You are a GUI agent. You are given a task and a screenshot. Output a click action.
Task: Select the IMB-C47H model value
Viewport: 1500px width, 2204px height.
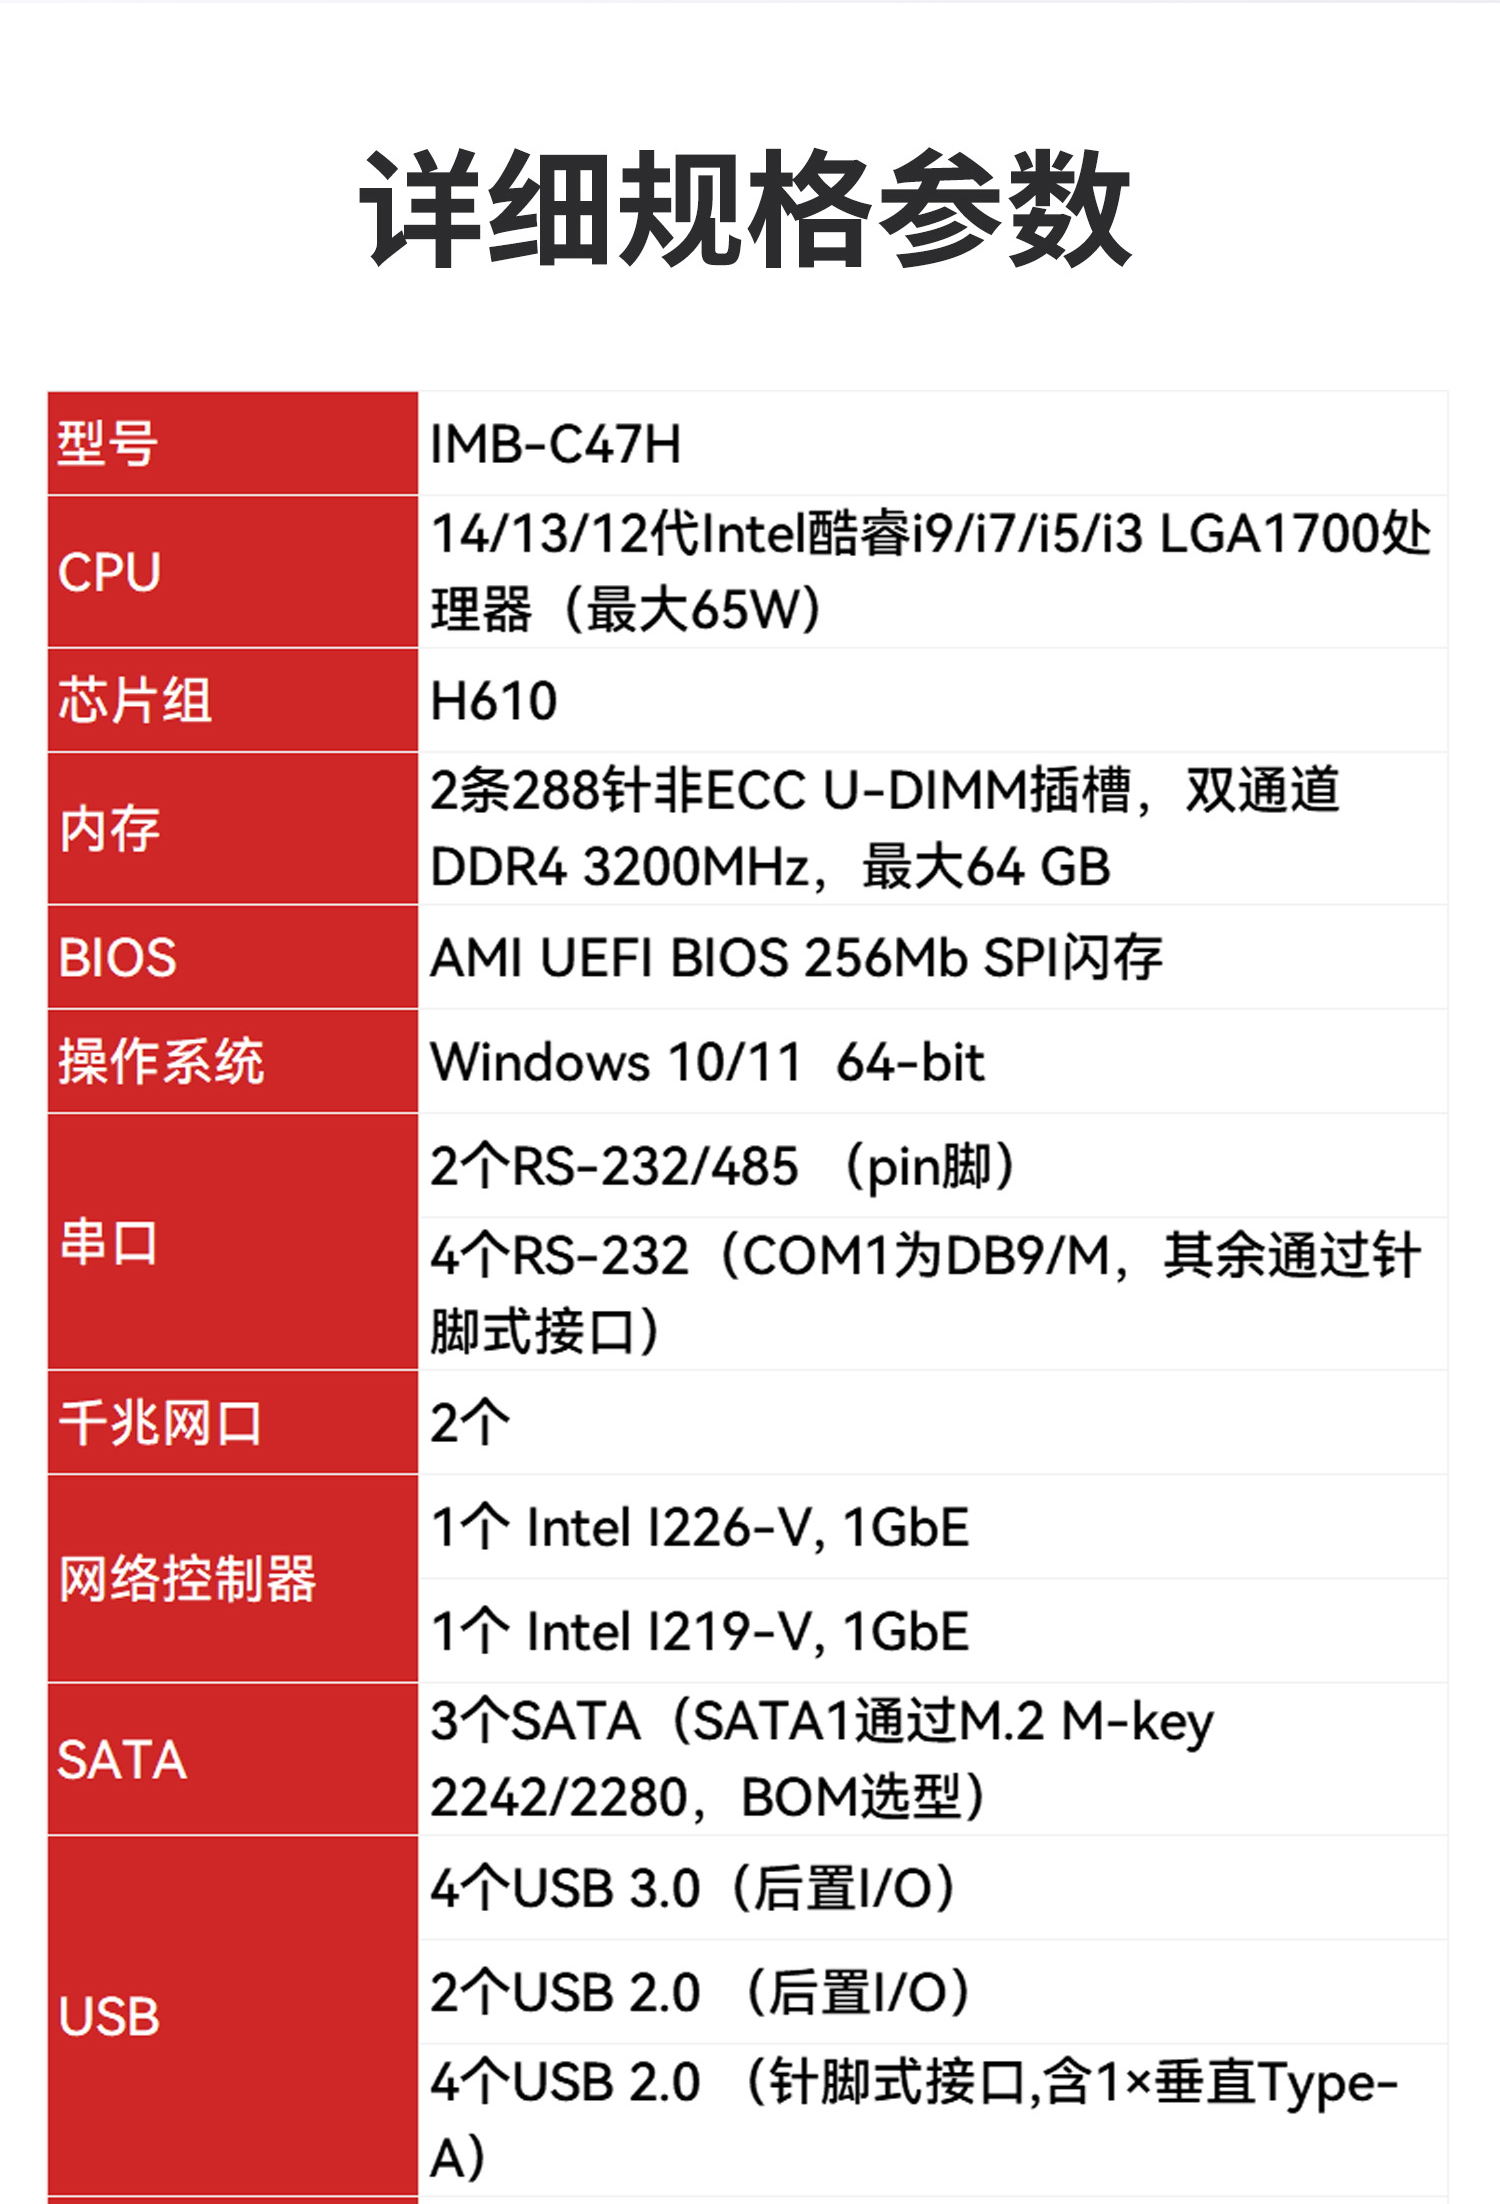(x=556, y=445)
